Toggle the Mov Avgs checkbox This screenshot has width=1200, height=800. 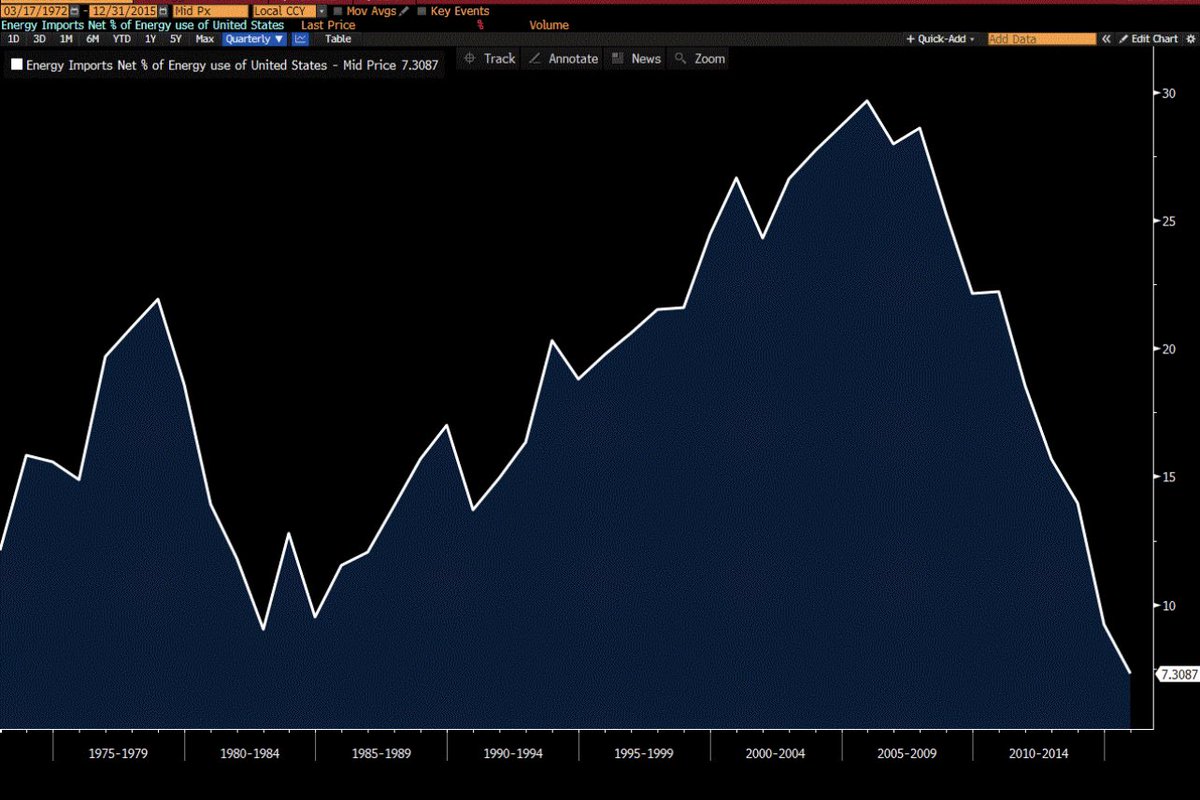338,11
